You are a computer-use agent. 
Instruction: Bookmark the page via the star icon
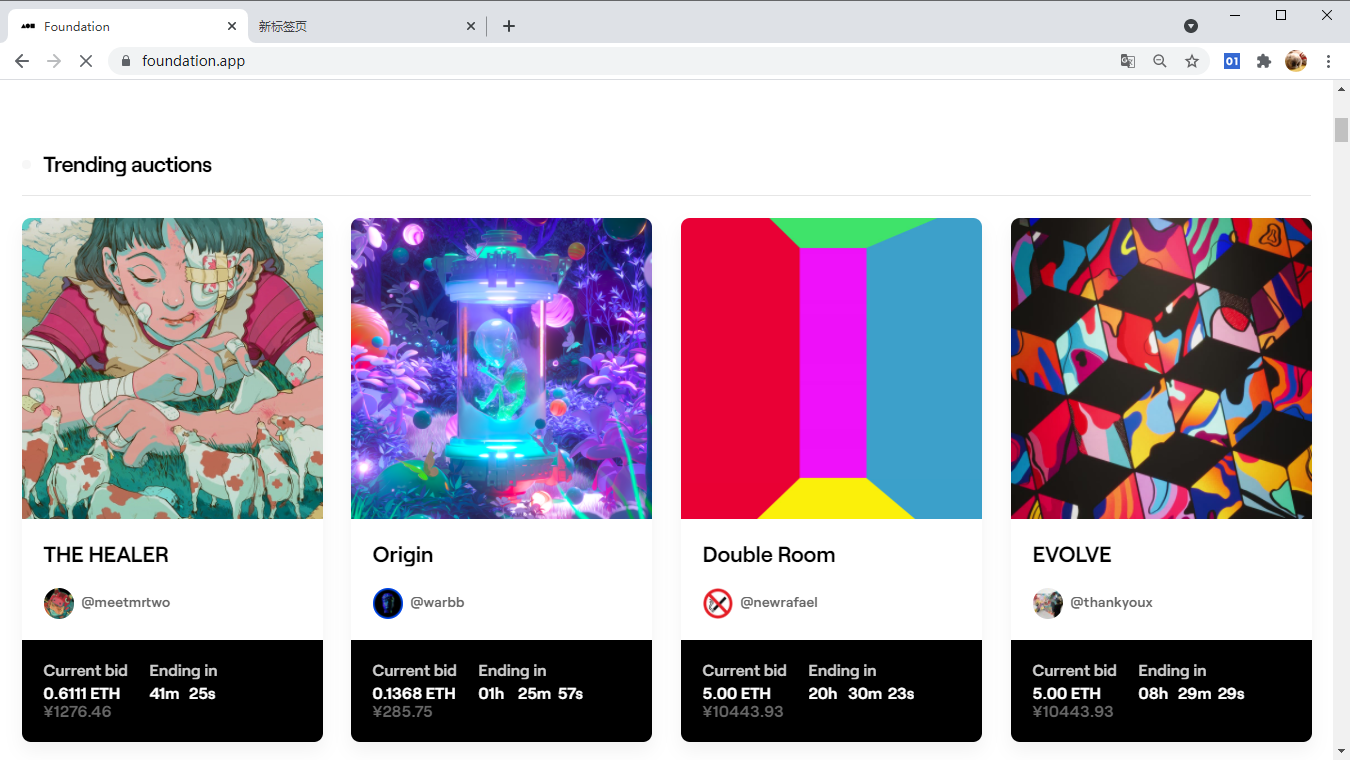coord(1192,61)
